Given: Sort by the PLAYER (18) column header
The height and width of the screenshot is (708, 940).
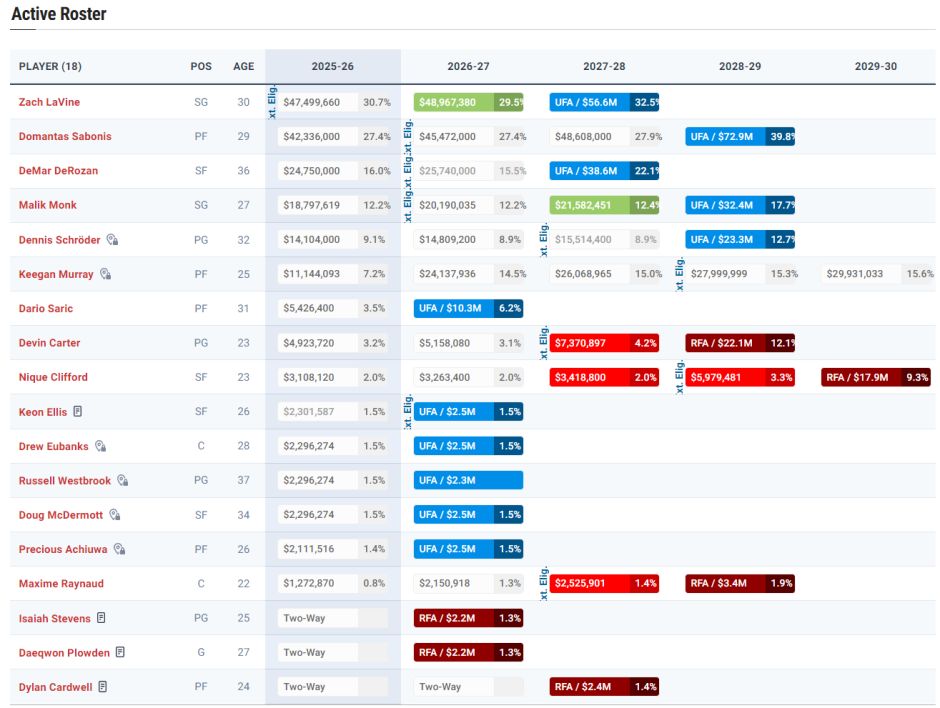Looking at the screenshot, I should tap(50, 67).
